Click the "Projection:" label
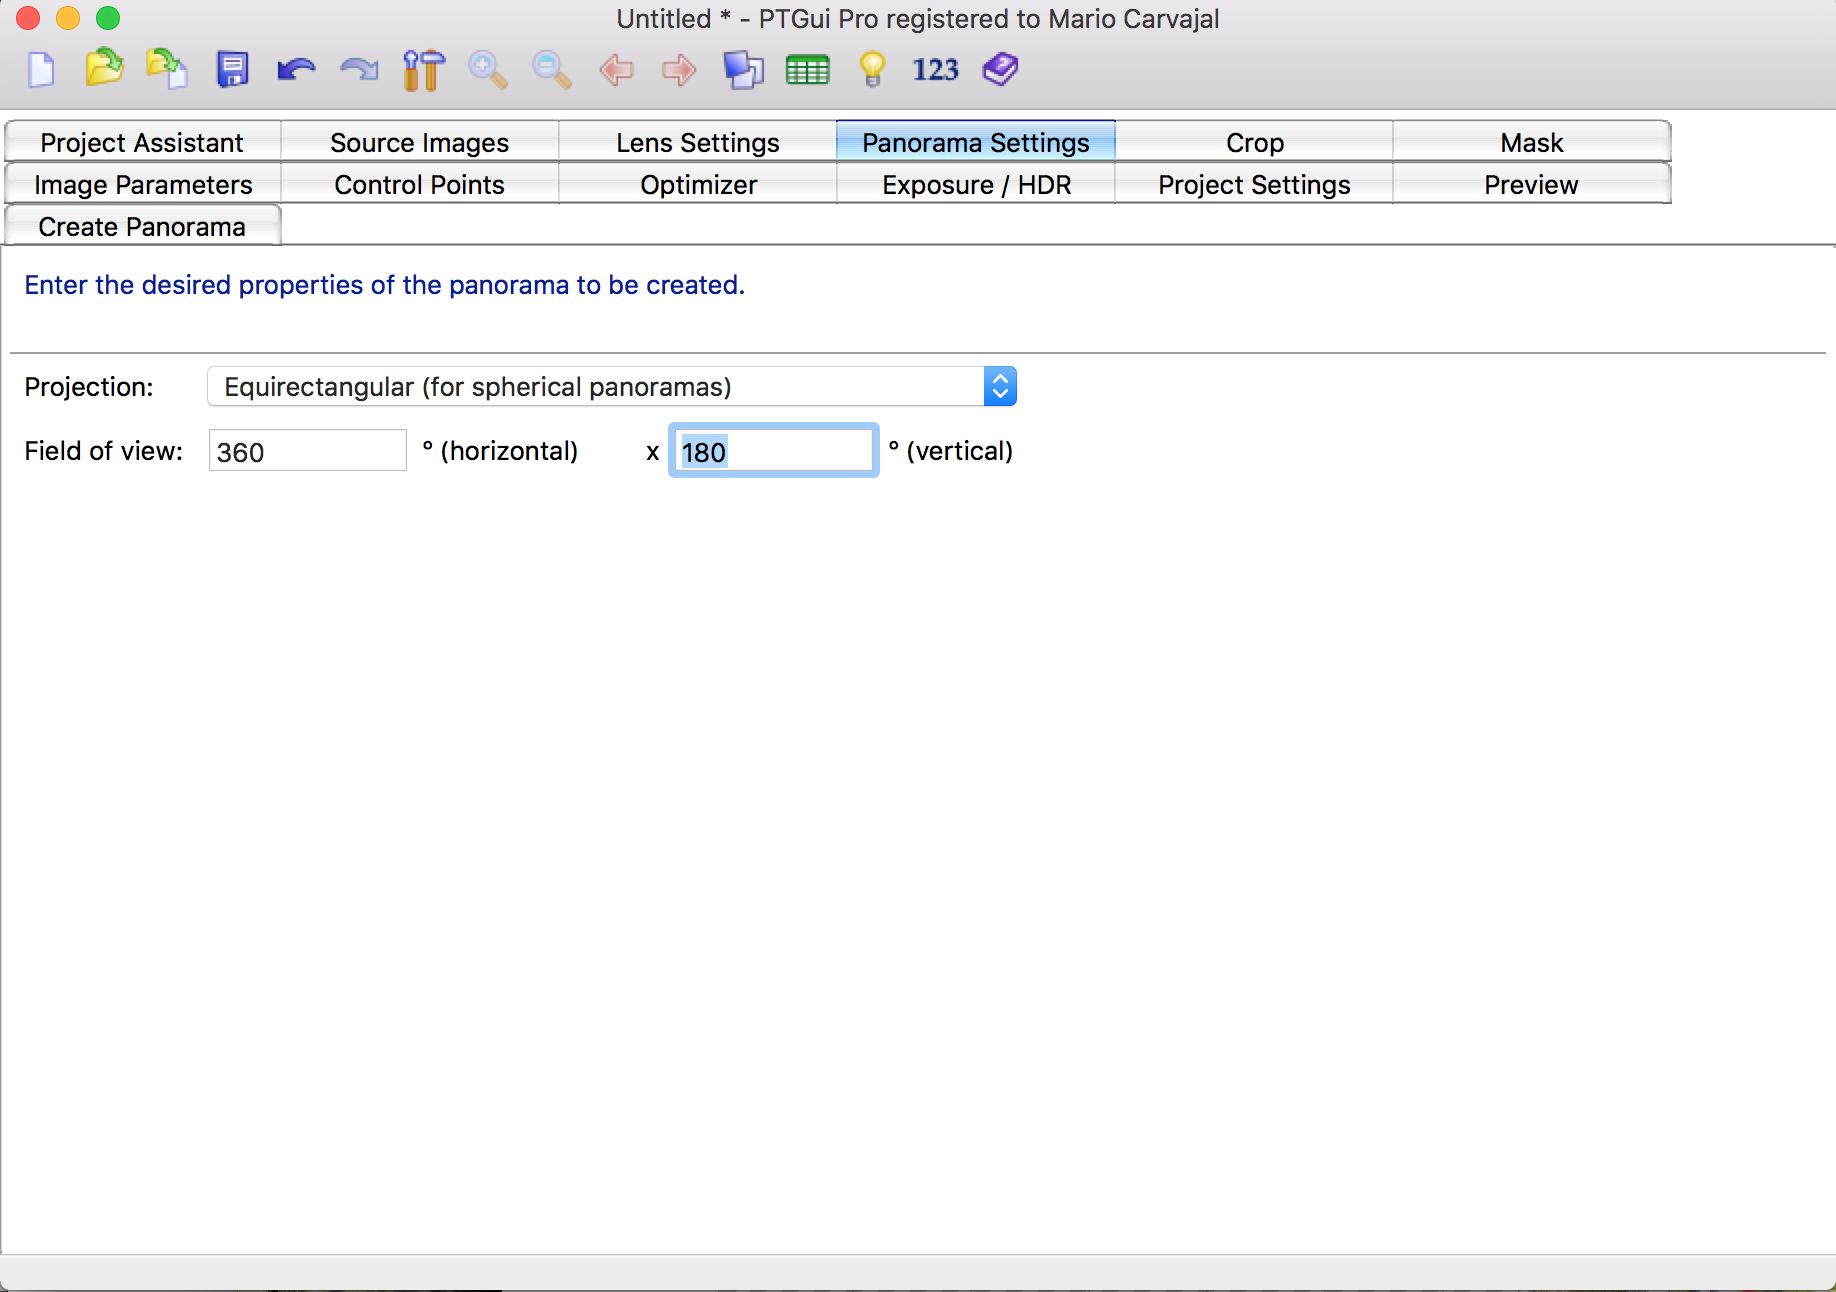Screen dimensions: 1836x1292 [89, 387]
